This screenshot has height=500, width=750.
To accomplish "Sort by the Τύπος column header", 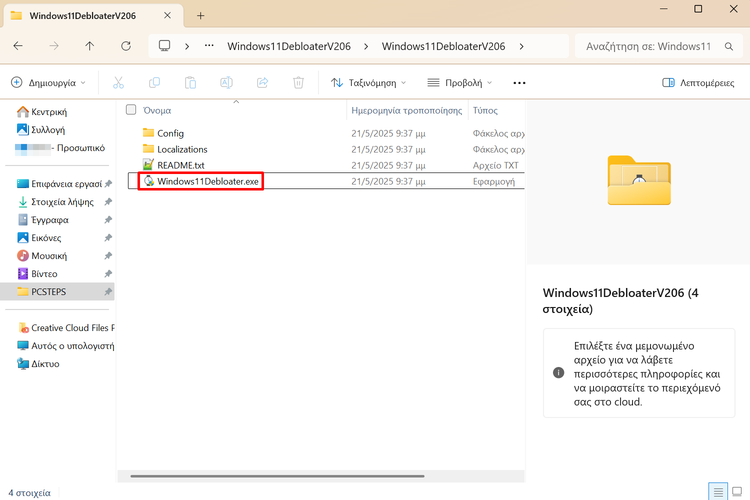I will pyautogui.click(x=485, y=111).
